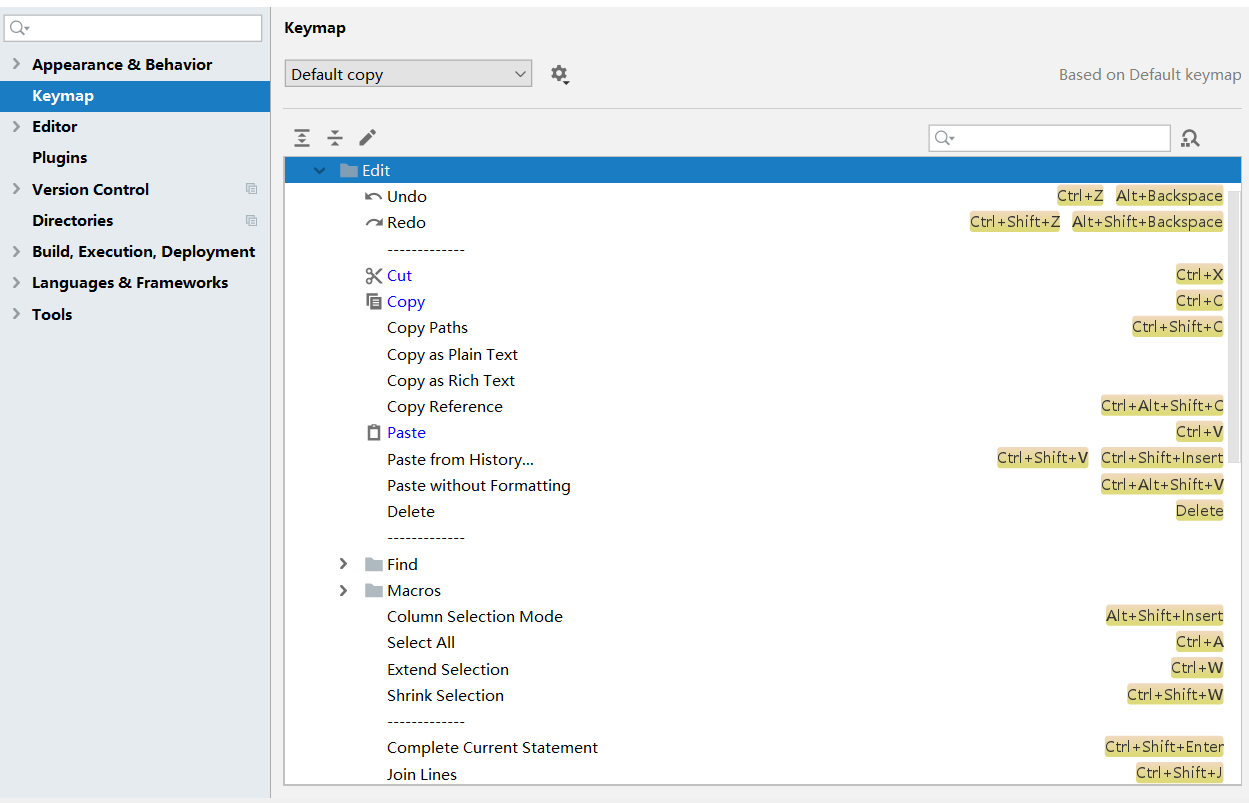Expand the Macros folder
1249x803 pixels.
coord(344,590)
